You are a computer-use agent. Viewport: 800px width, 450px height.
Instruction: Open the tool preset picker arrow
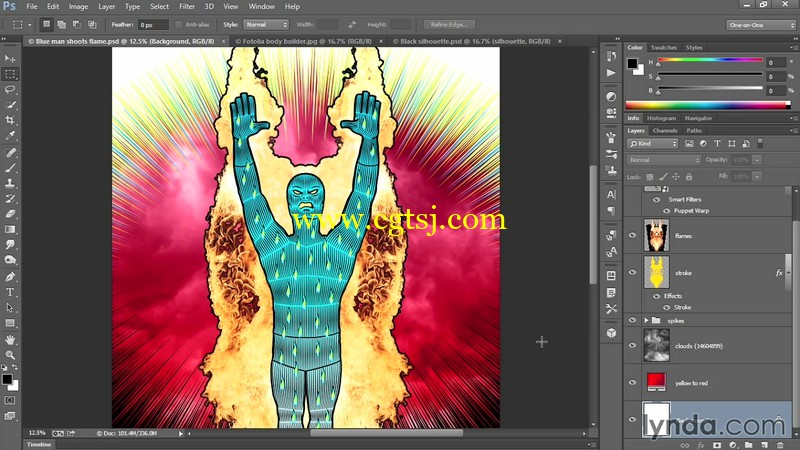[x=29, y=24]
